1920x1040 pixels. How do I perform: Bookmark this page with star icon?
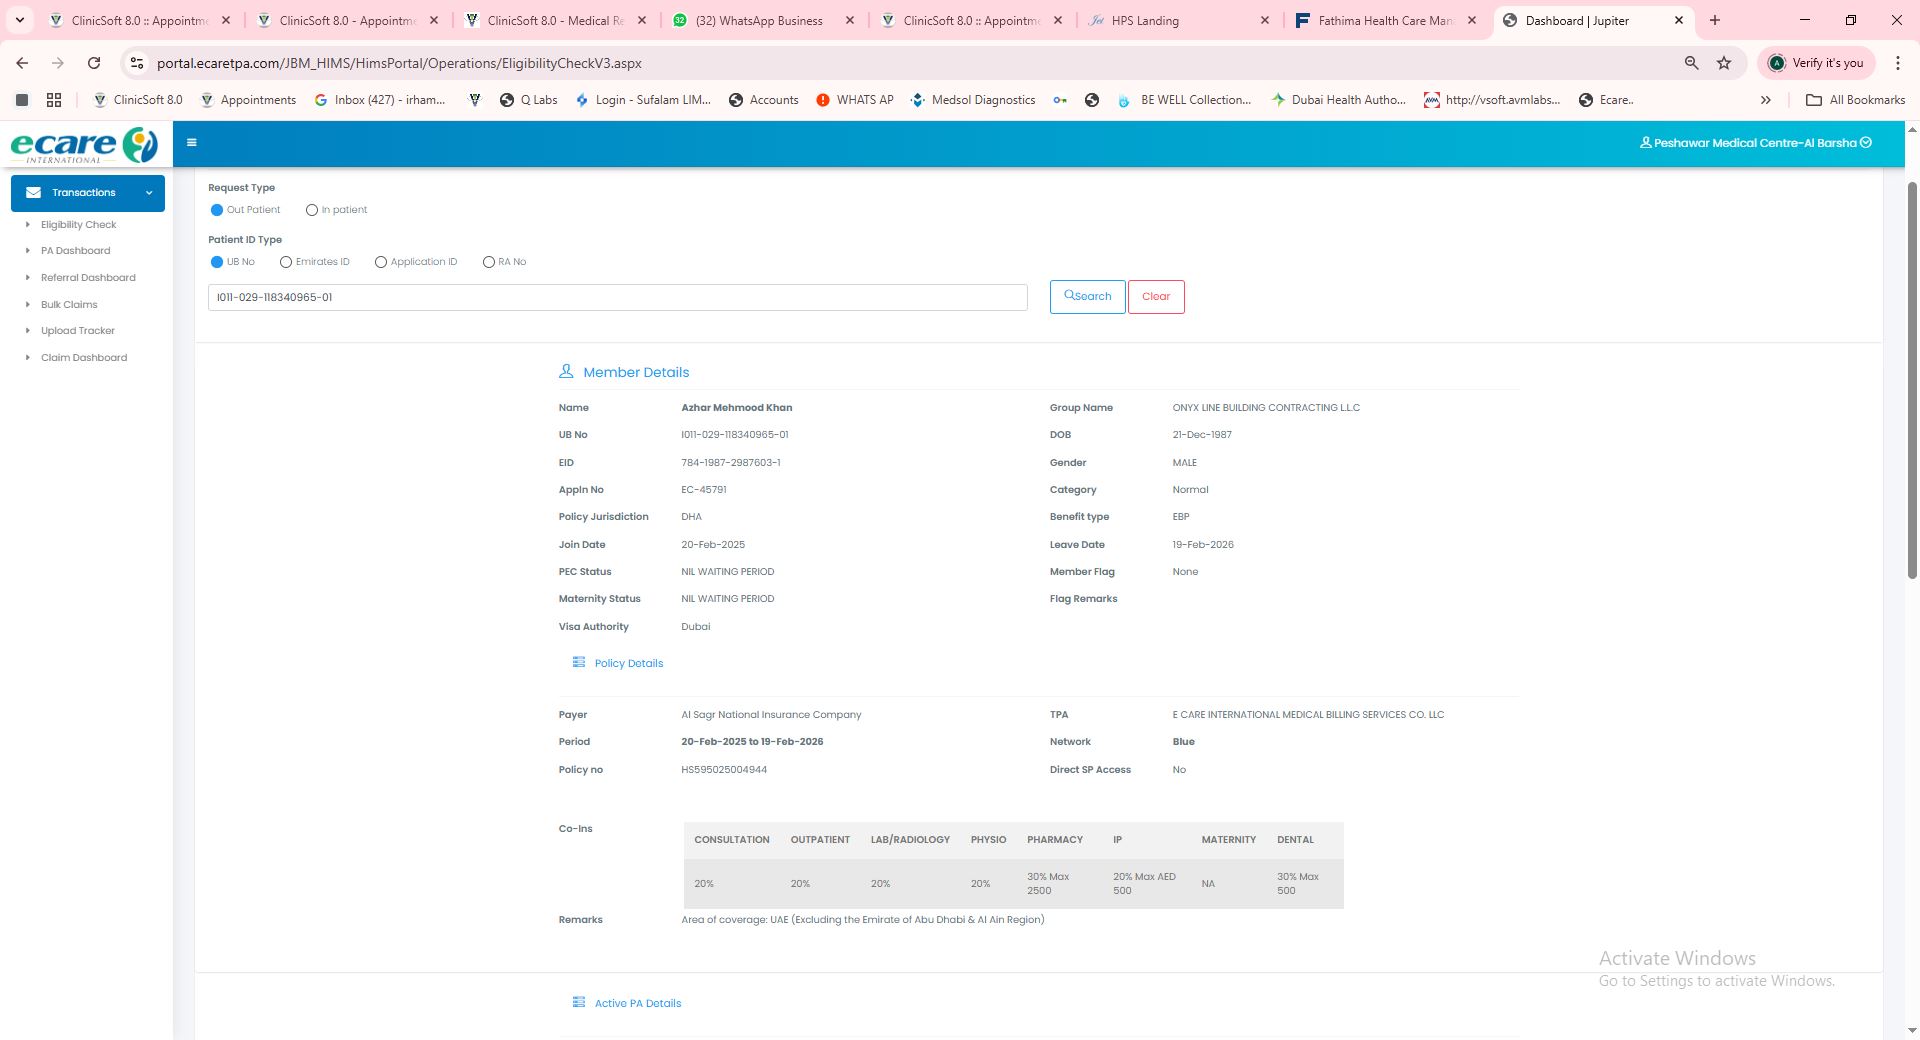[x=1724, y=63]
